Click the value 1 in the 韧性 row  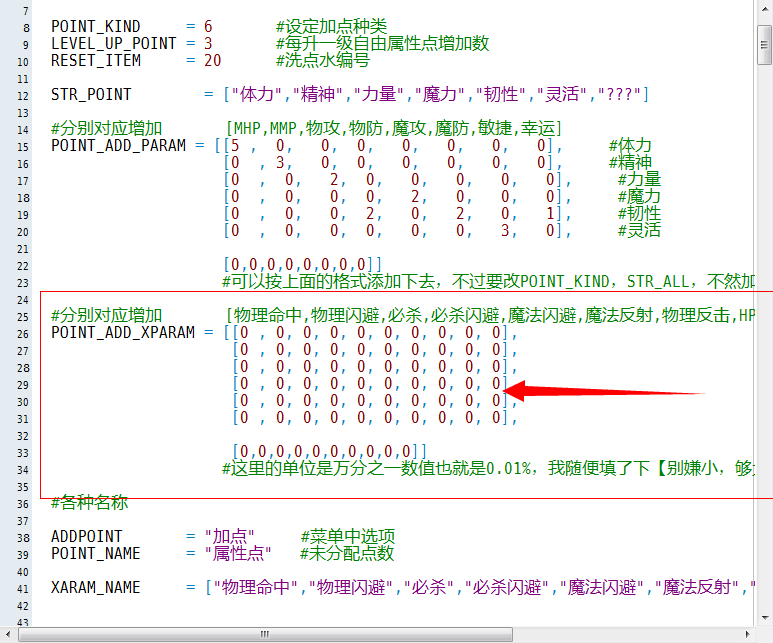tap(550, 214)
